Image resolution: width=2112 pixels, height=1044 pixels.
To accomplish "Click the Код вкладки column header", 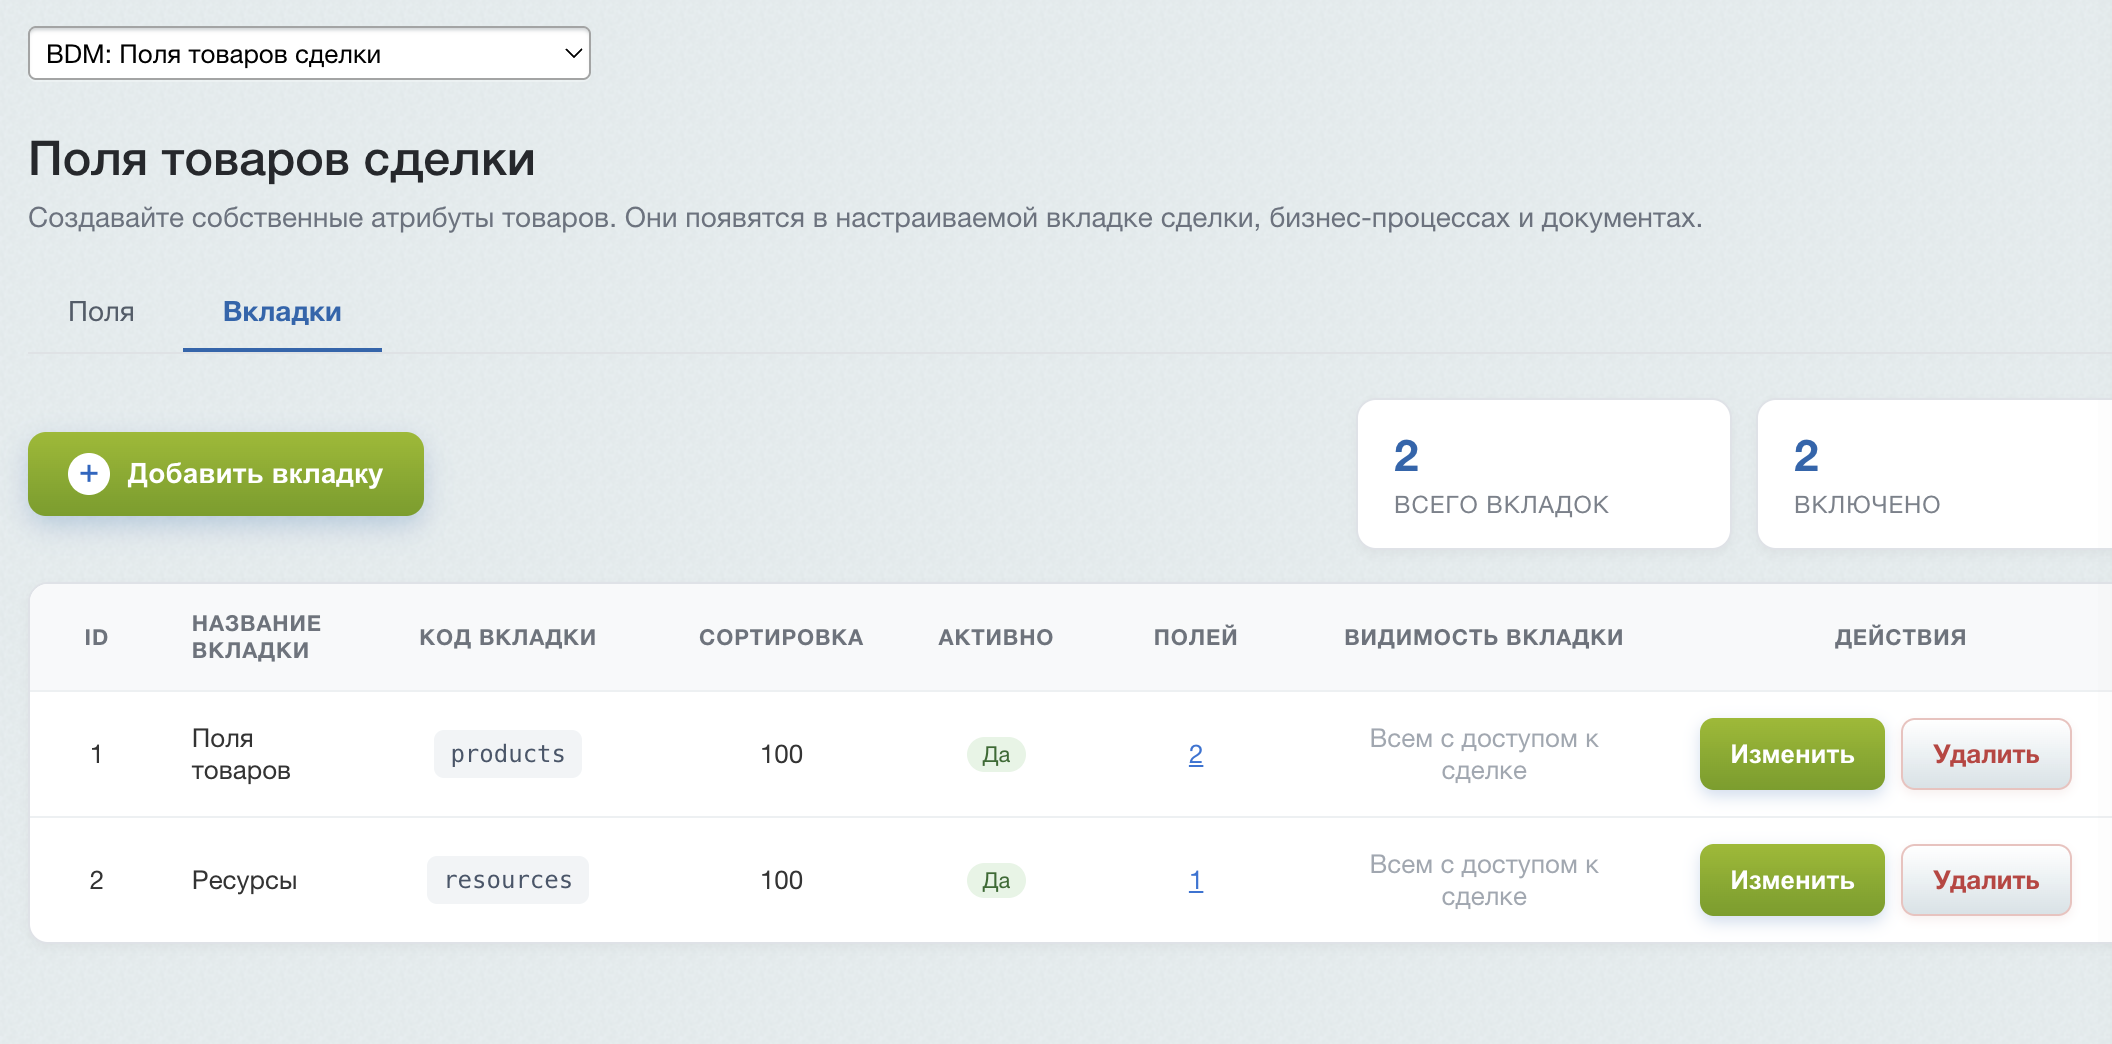I will tap(508, 637).
